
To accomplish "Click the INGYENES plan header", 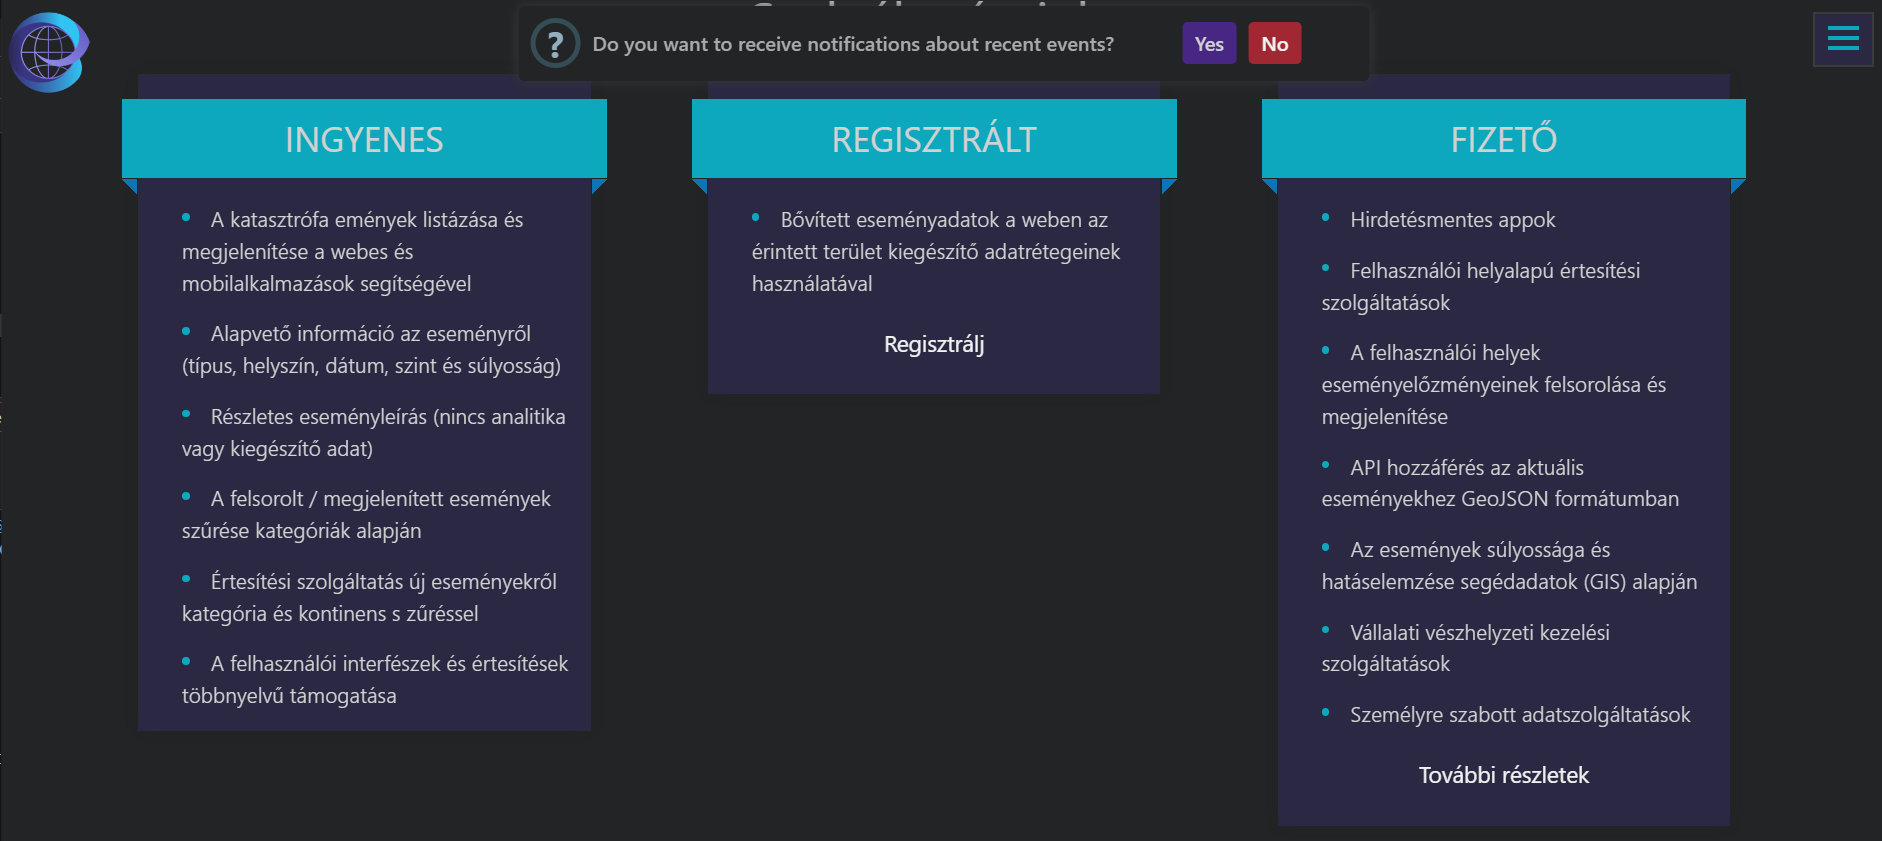I will [x=364, y=139].
